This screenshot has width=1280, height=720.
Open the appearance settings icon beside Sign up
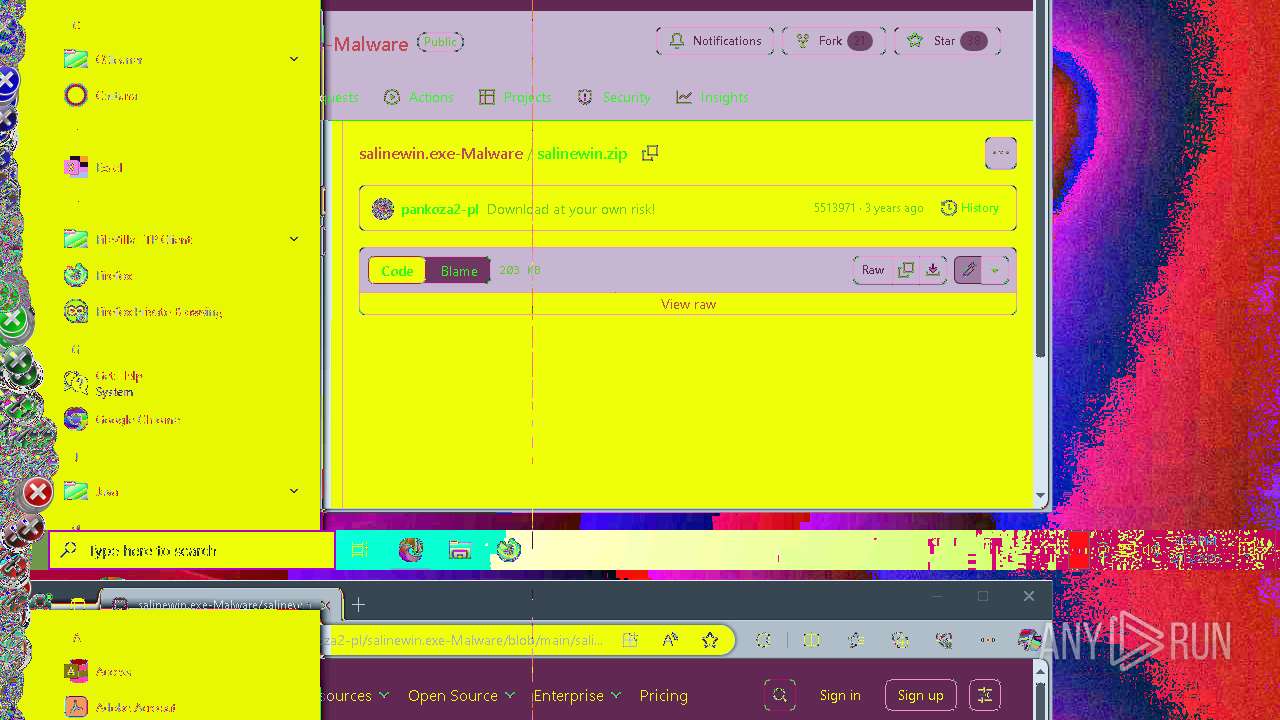(985, 695)
